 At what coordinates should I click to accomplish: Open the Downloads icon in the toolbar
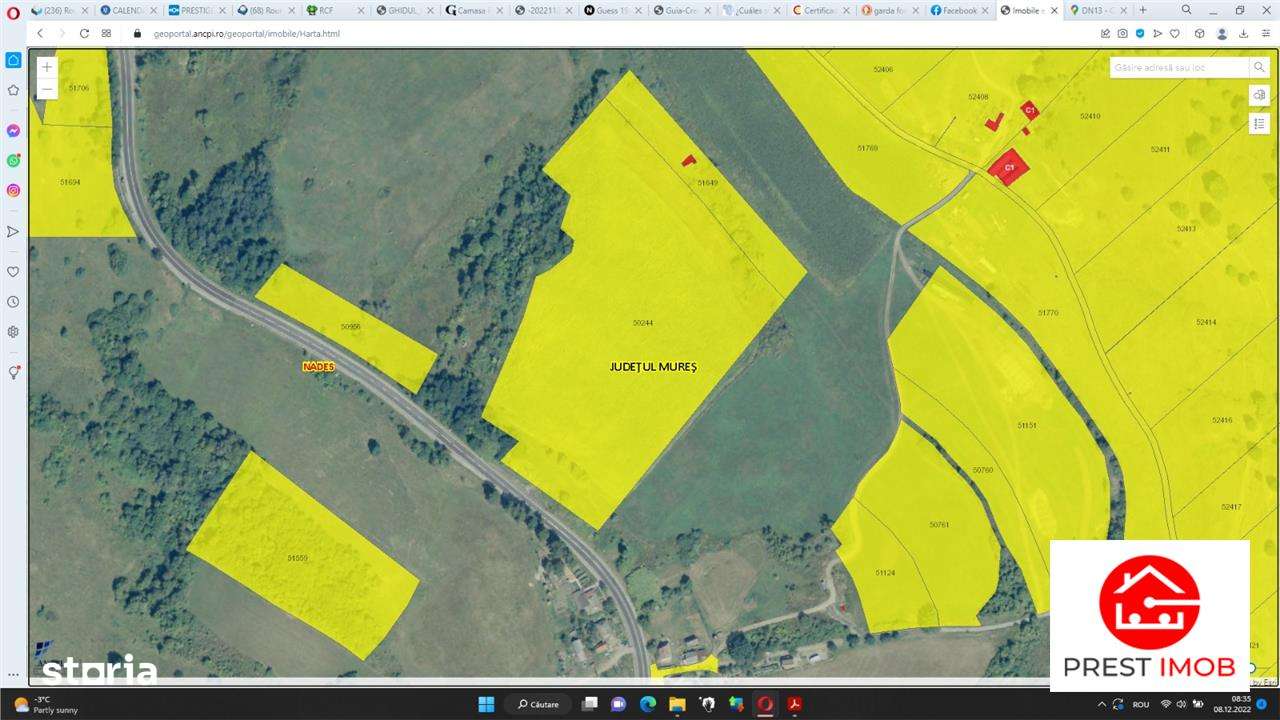[x=1243, y=33]
